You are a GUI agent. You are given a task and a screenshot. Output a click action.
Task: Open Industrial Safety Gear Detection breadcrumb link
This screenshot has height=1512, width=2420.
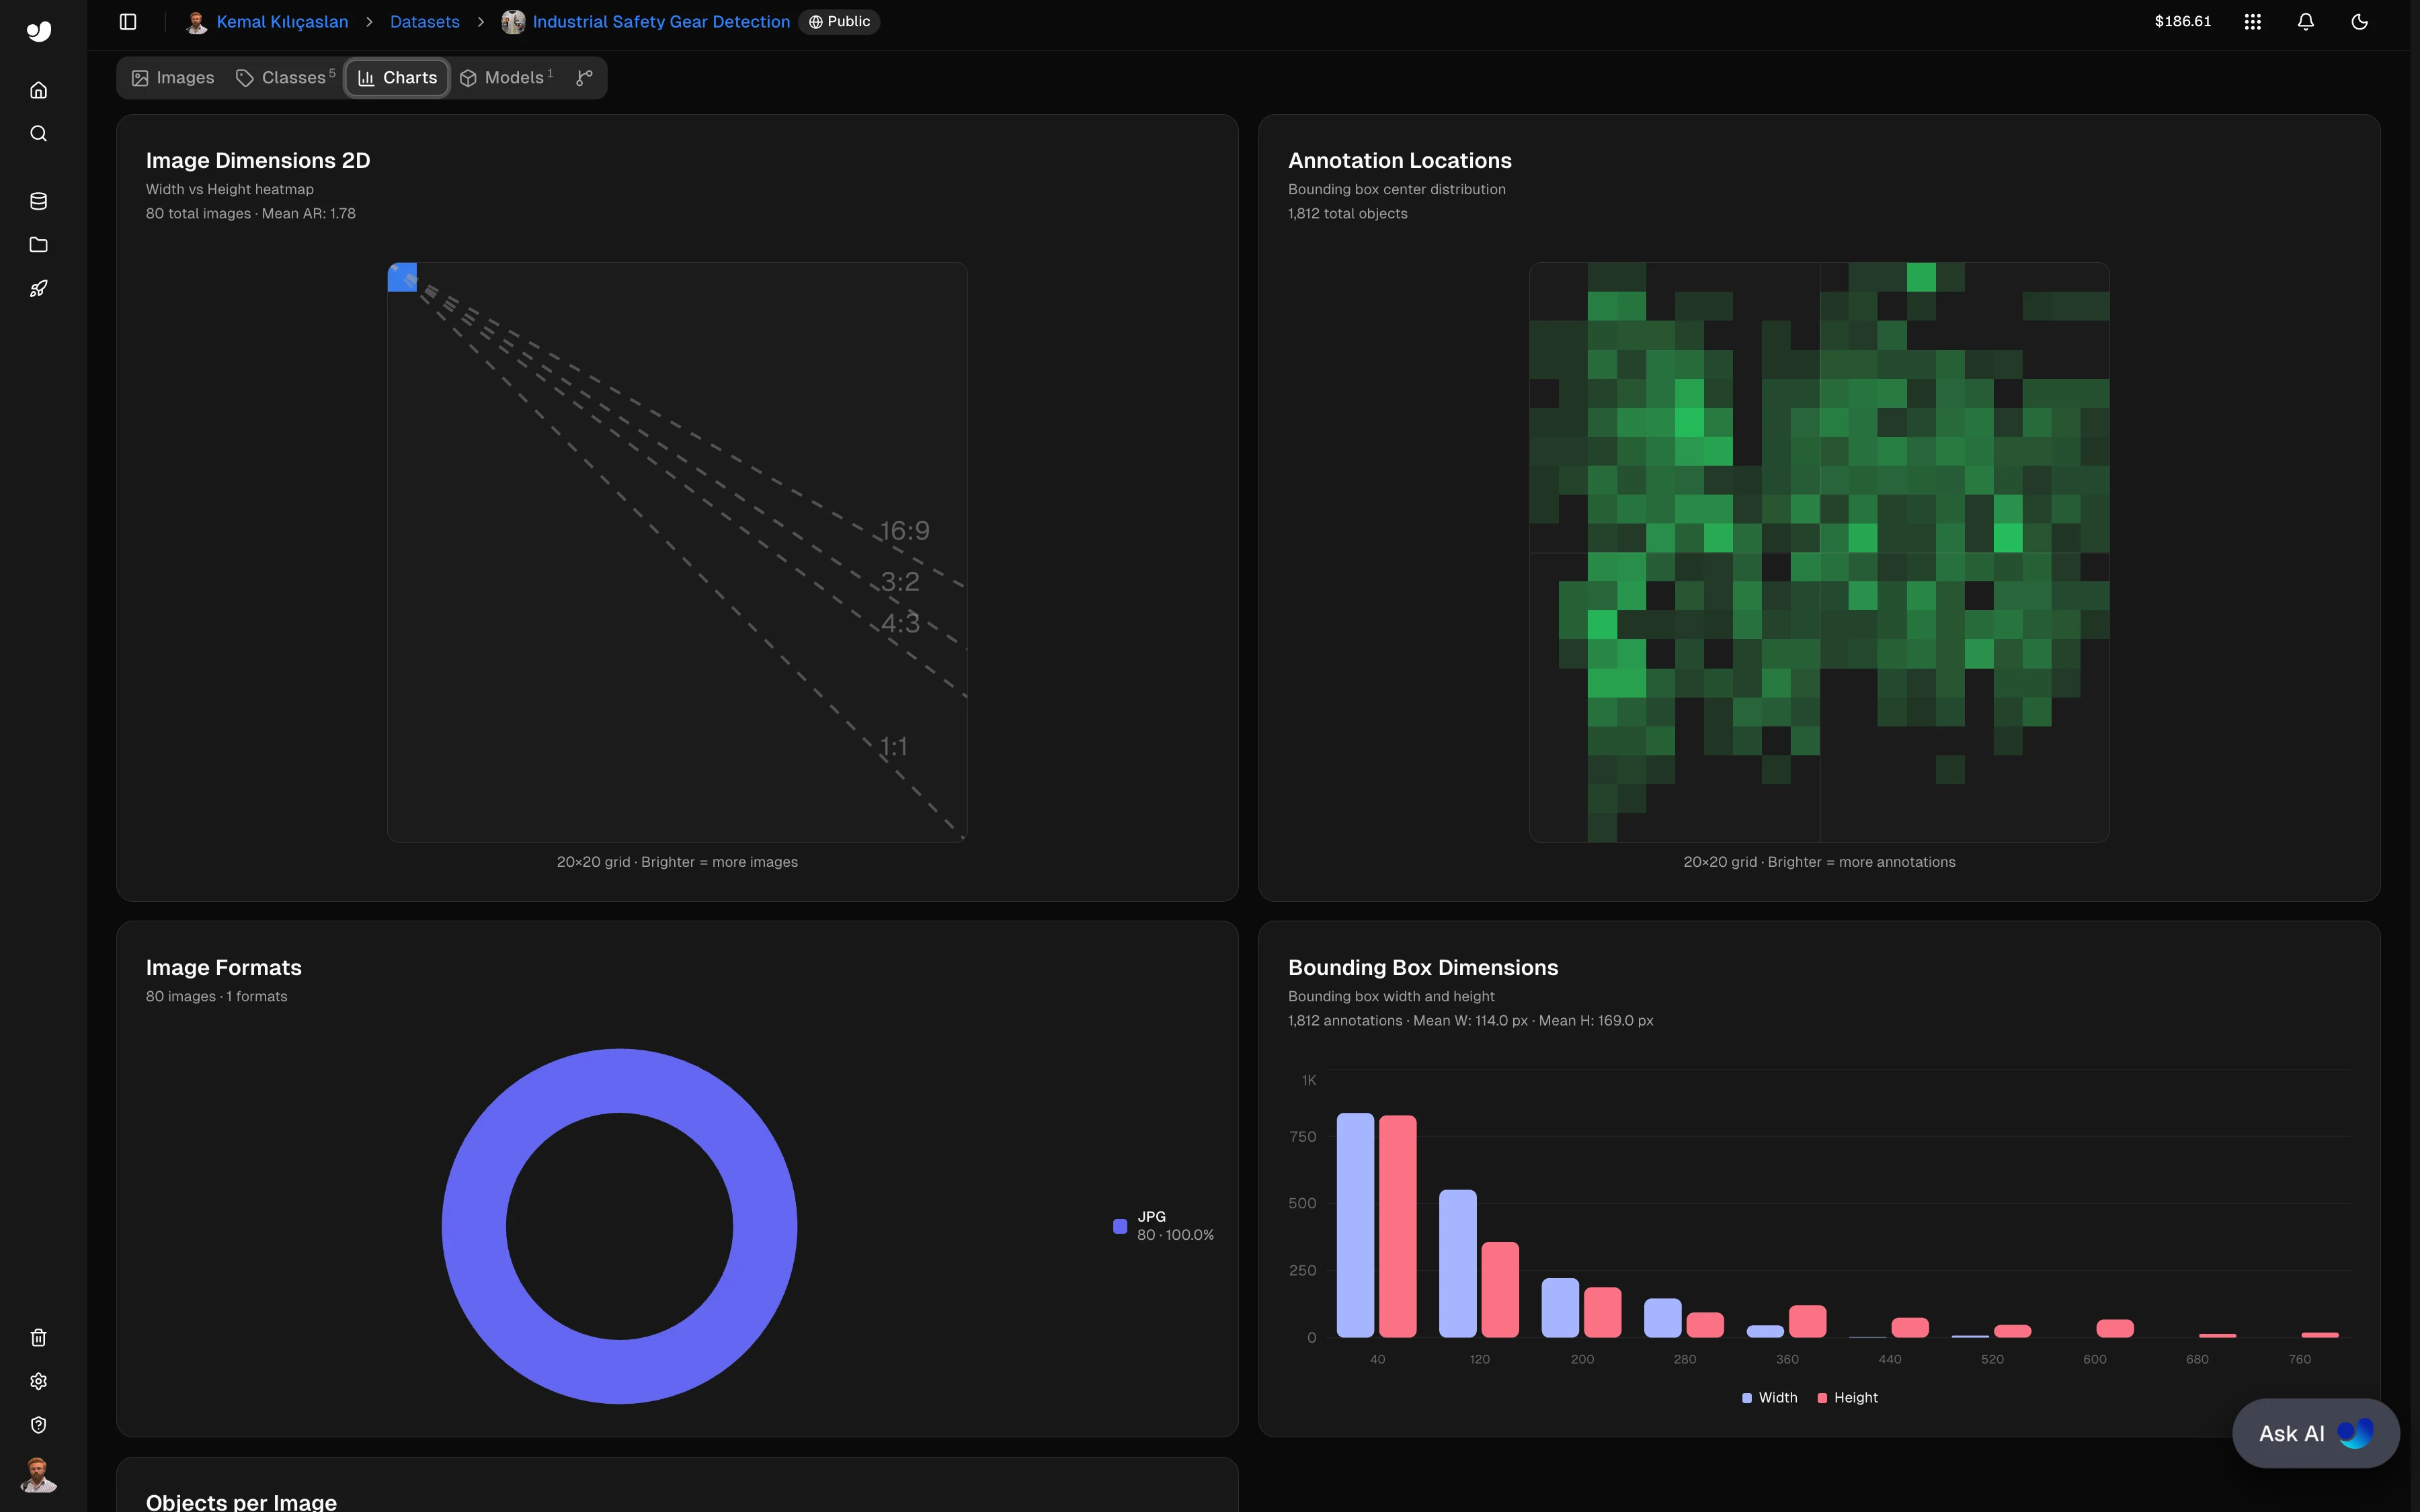(661, 22)
